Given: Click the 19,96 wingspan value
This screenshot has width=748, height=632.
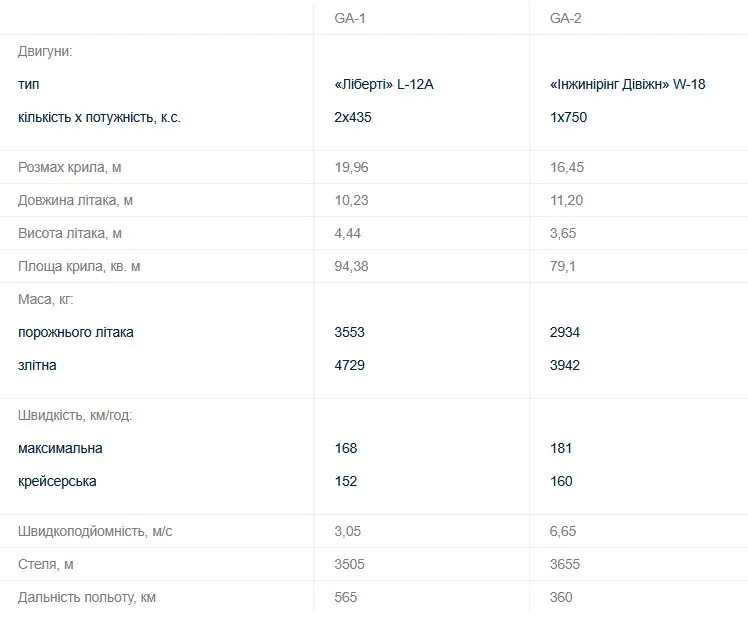Looking at the screenshot, I should [x=351, y=167].
